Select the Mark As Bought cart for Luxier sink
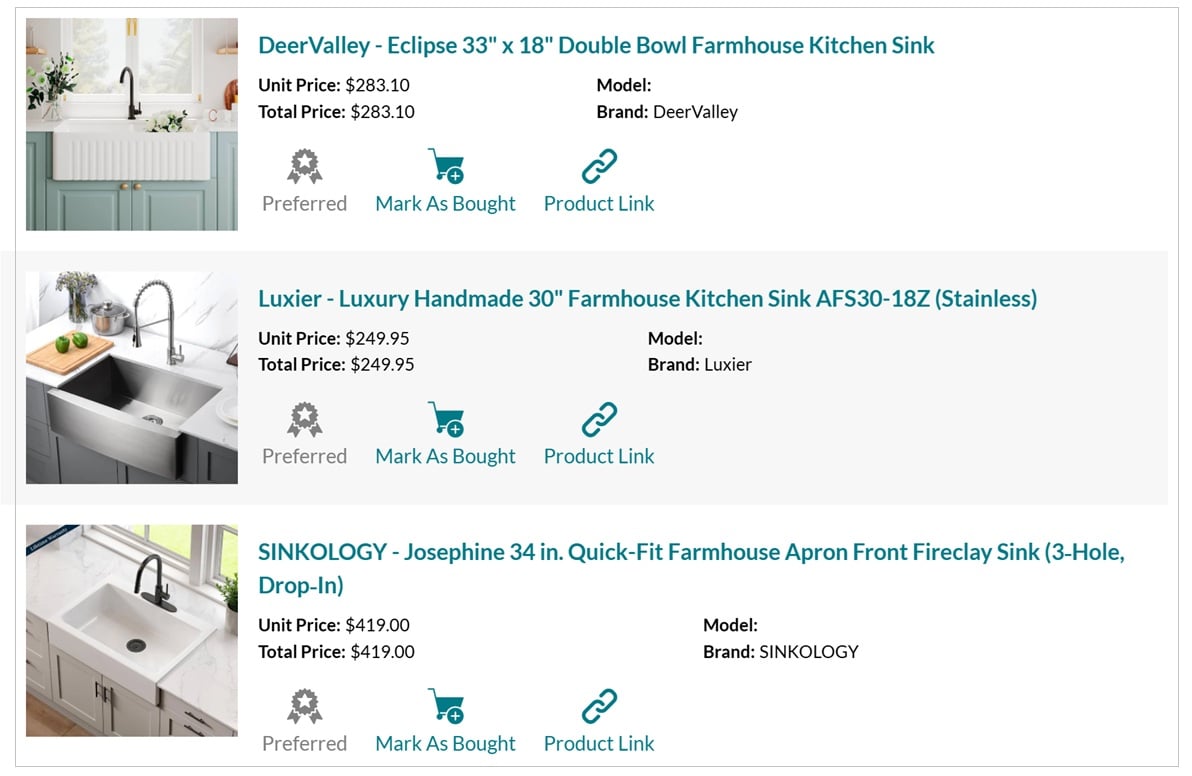 click(x=444, y=418)
